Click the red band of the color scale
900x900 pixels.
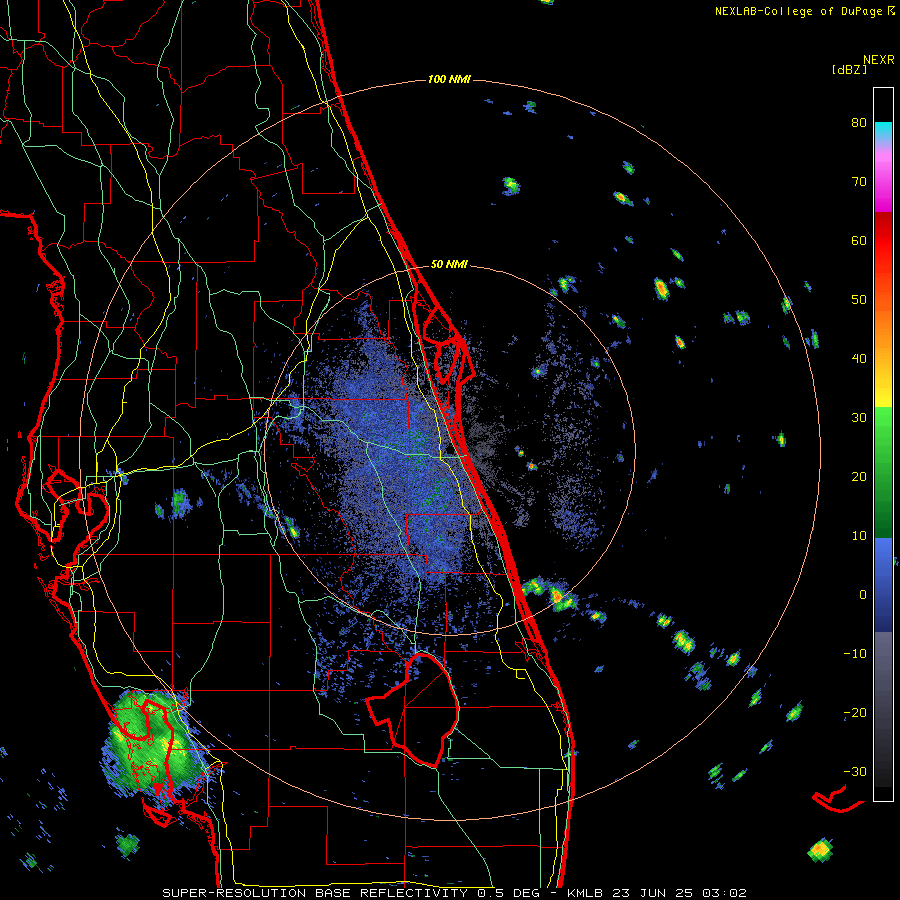pyautogui.click(x=883, y=235)
